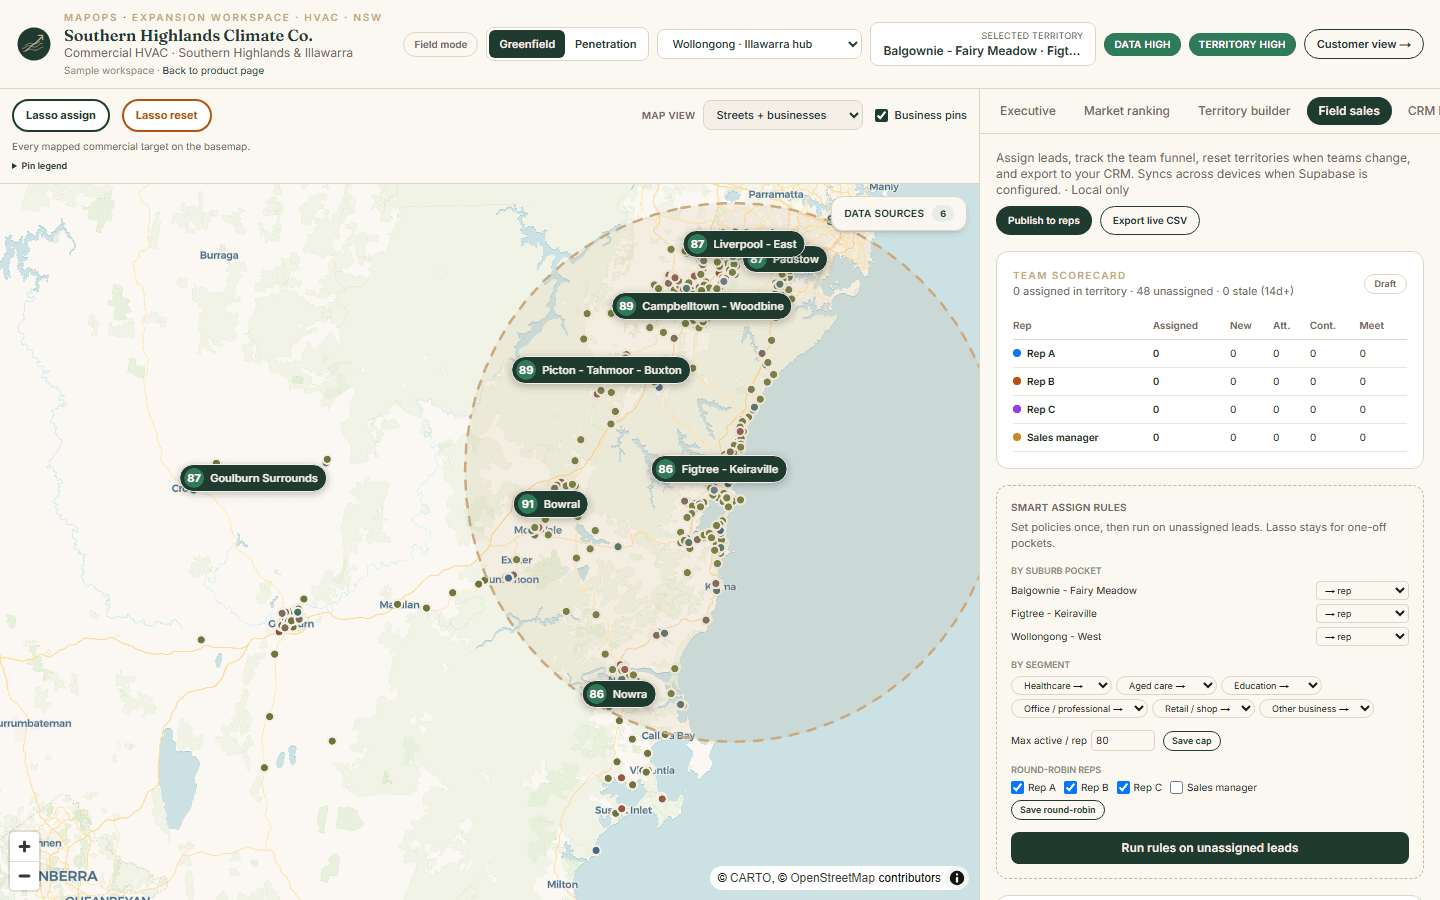Toggle the Business pins checkbox

click(881, 115)
